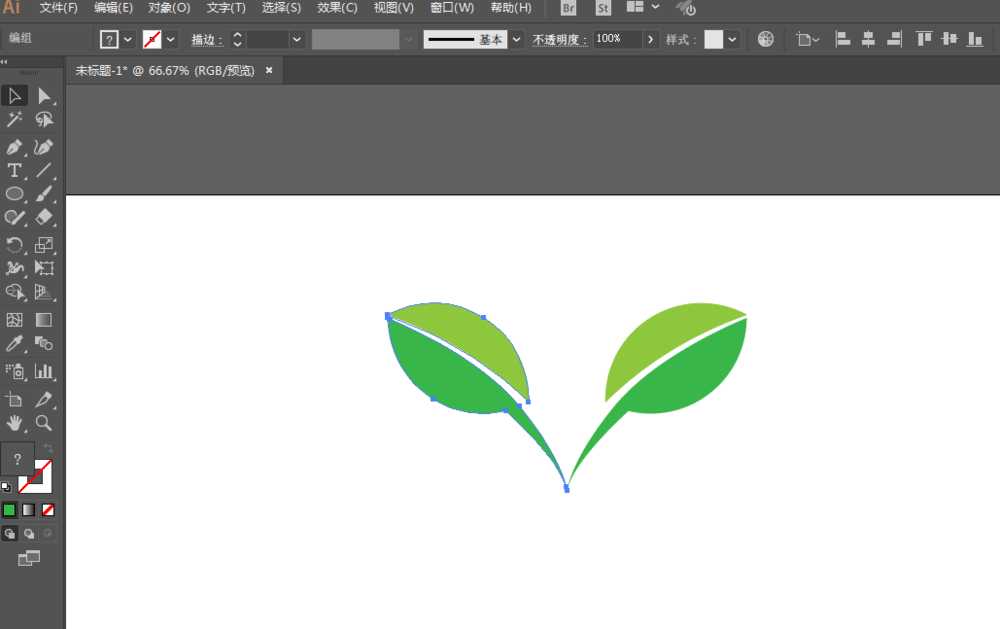Grab the Hand tool

pyautogui.click(x=14, y=422)
